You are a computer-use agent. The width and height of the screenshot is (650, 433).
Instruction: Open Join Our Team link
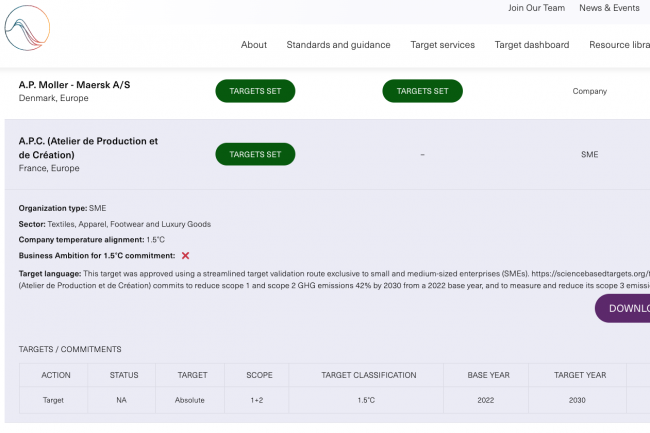[x=536, y=8]
